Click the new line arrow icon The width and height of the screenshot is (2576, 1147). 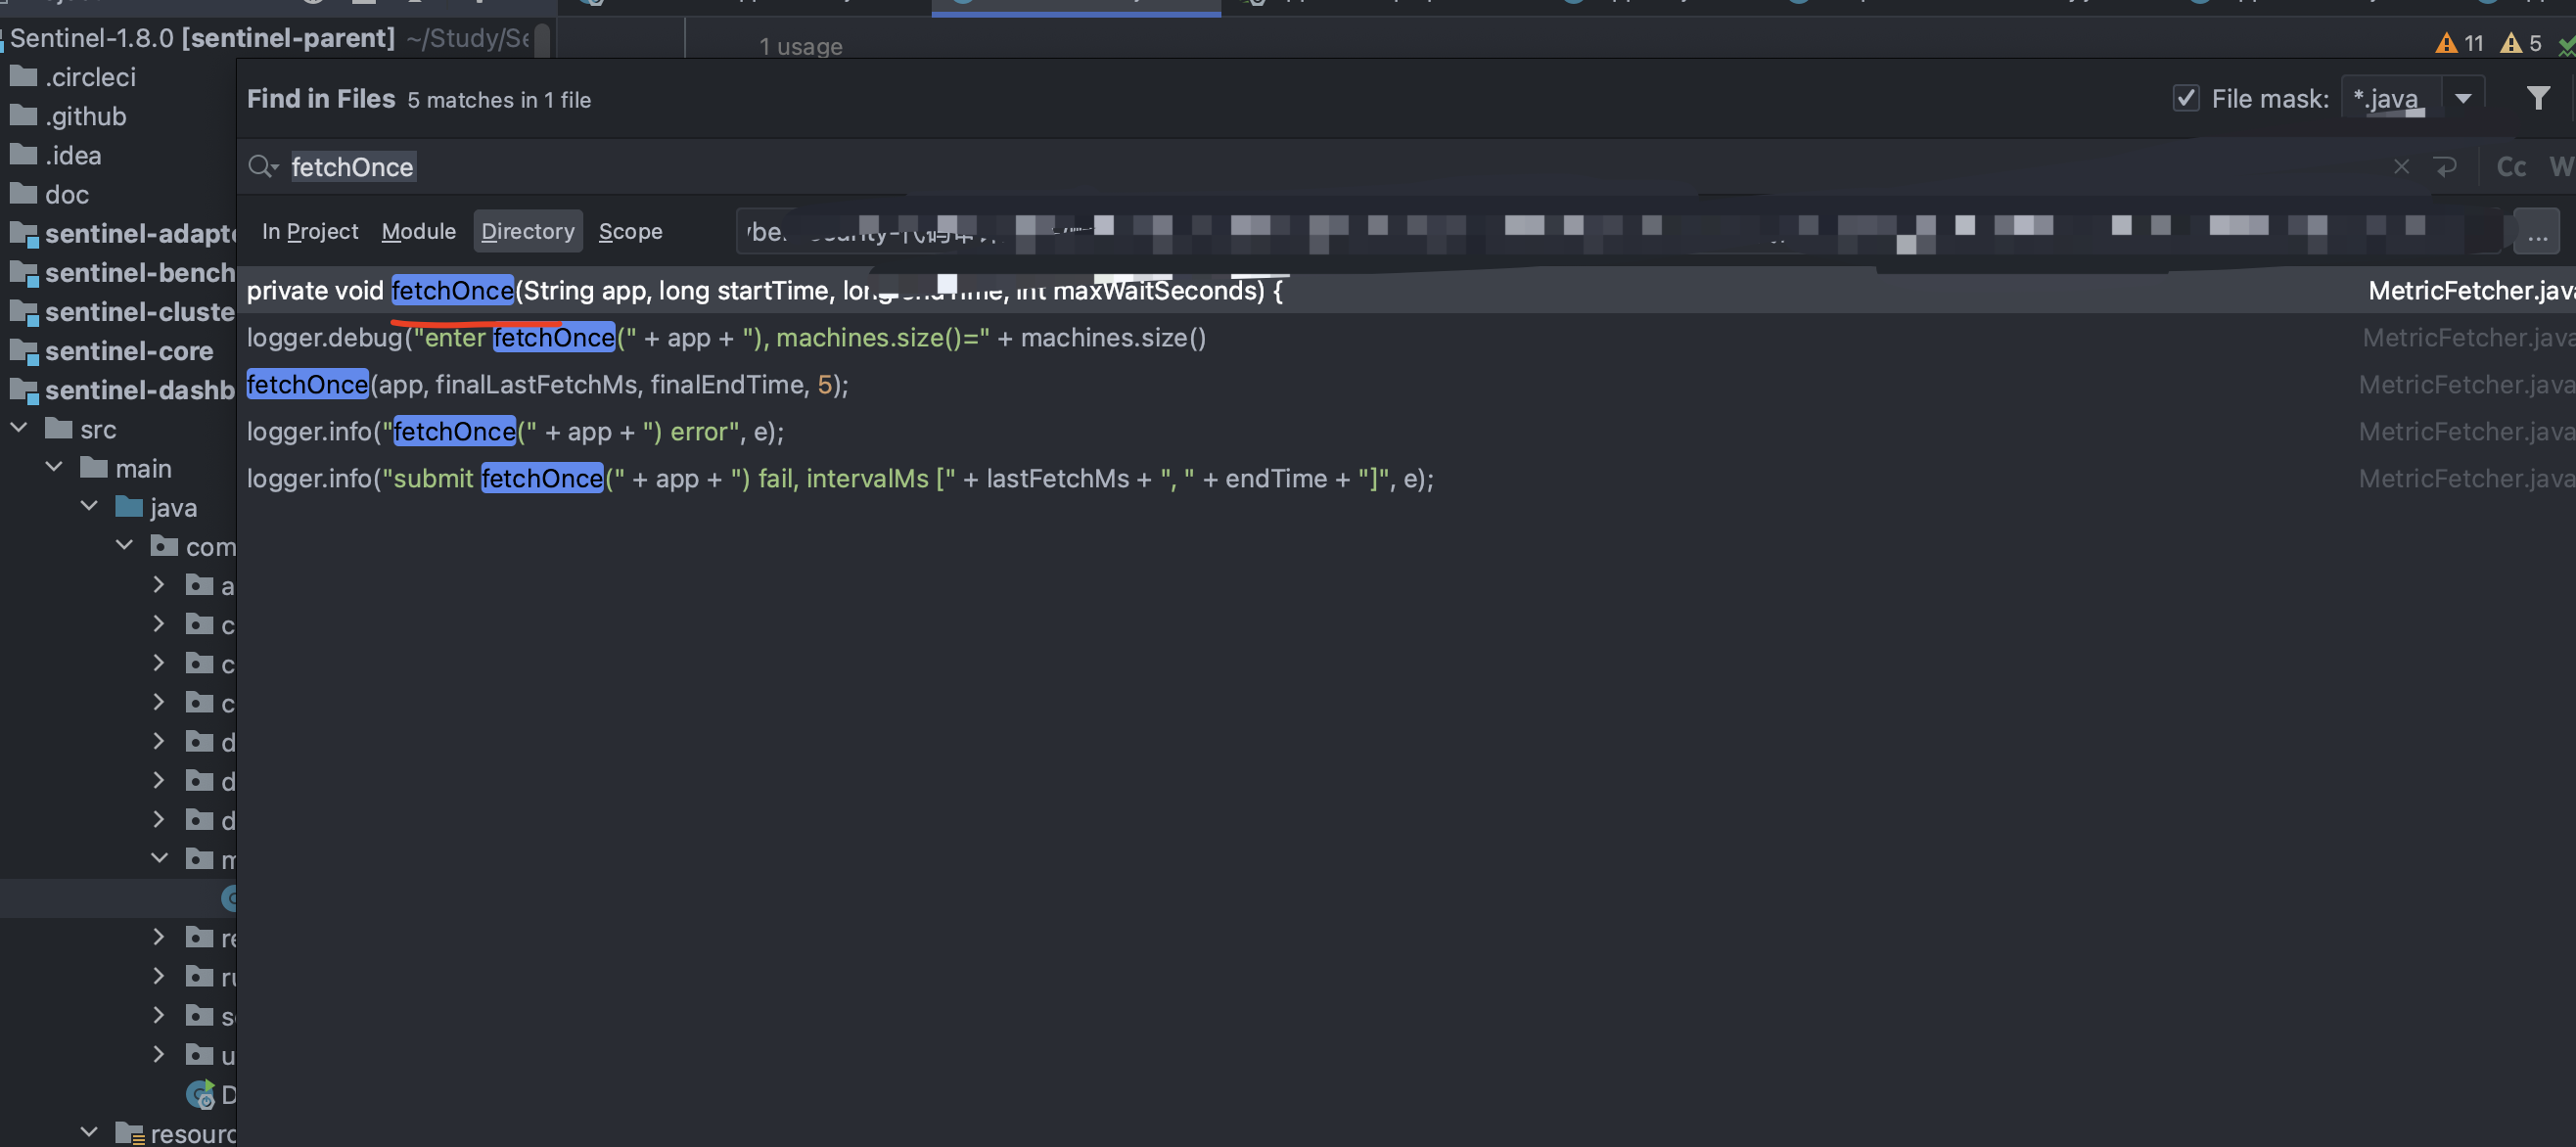point(2445,167)
